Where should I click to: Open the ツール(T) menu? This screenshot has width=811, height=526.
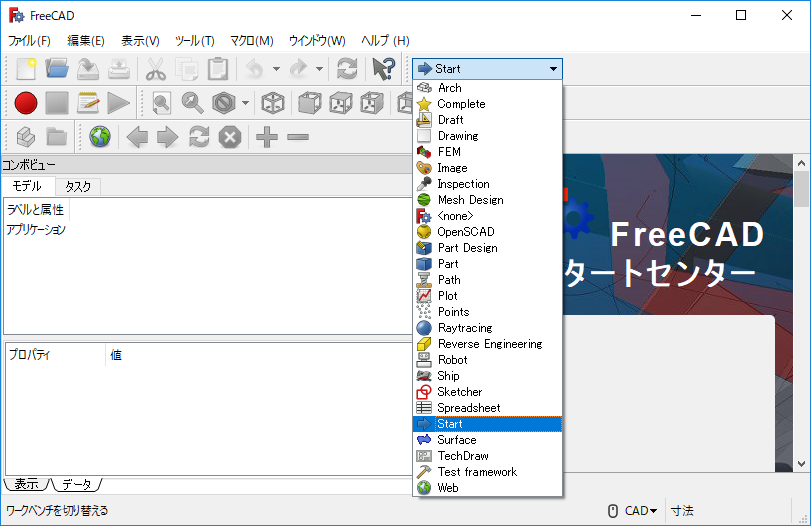coord(194,40)
